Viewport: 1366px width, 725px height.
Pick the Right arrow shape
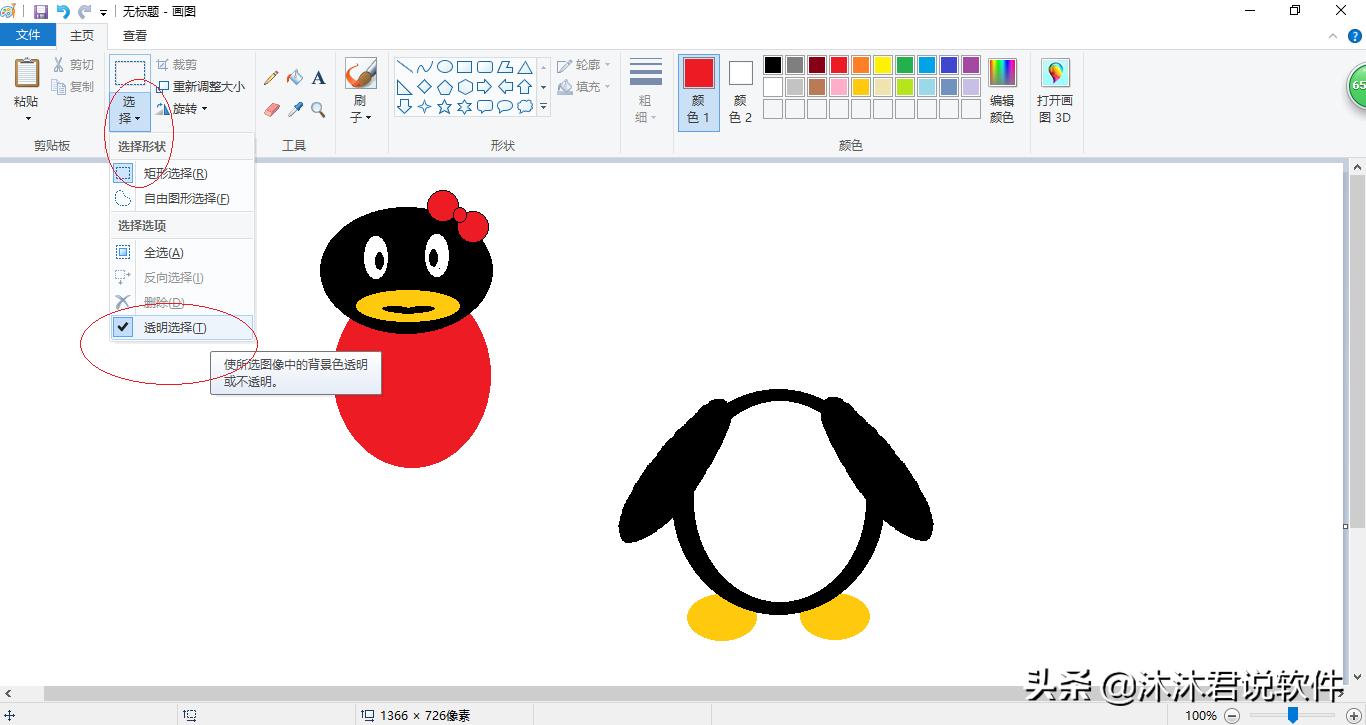[x=485, y=87]
